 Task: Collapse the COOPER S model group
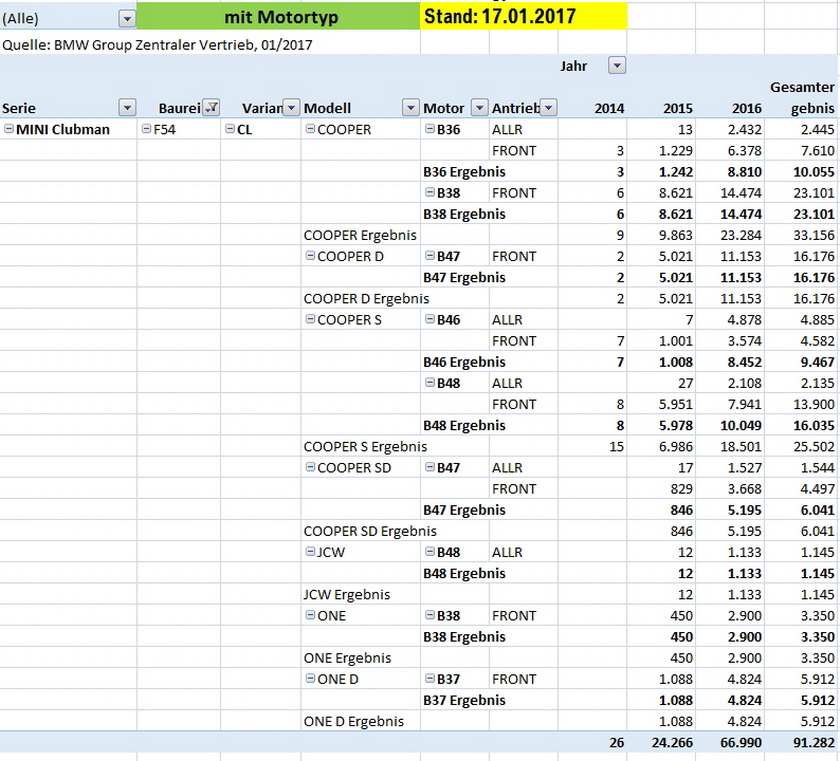(x=310, y=319)
